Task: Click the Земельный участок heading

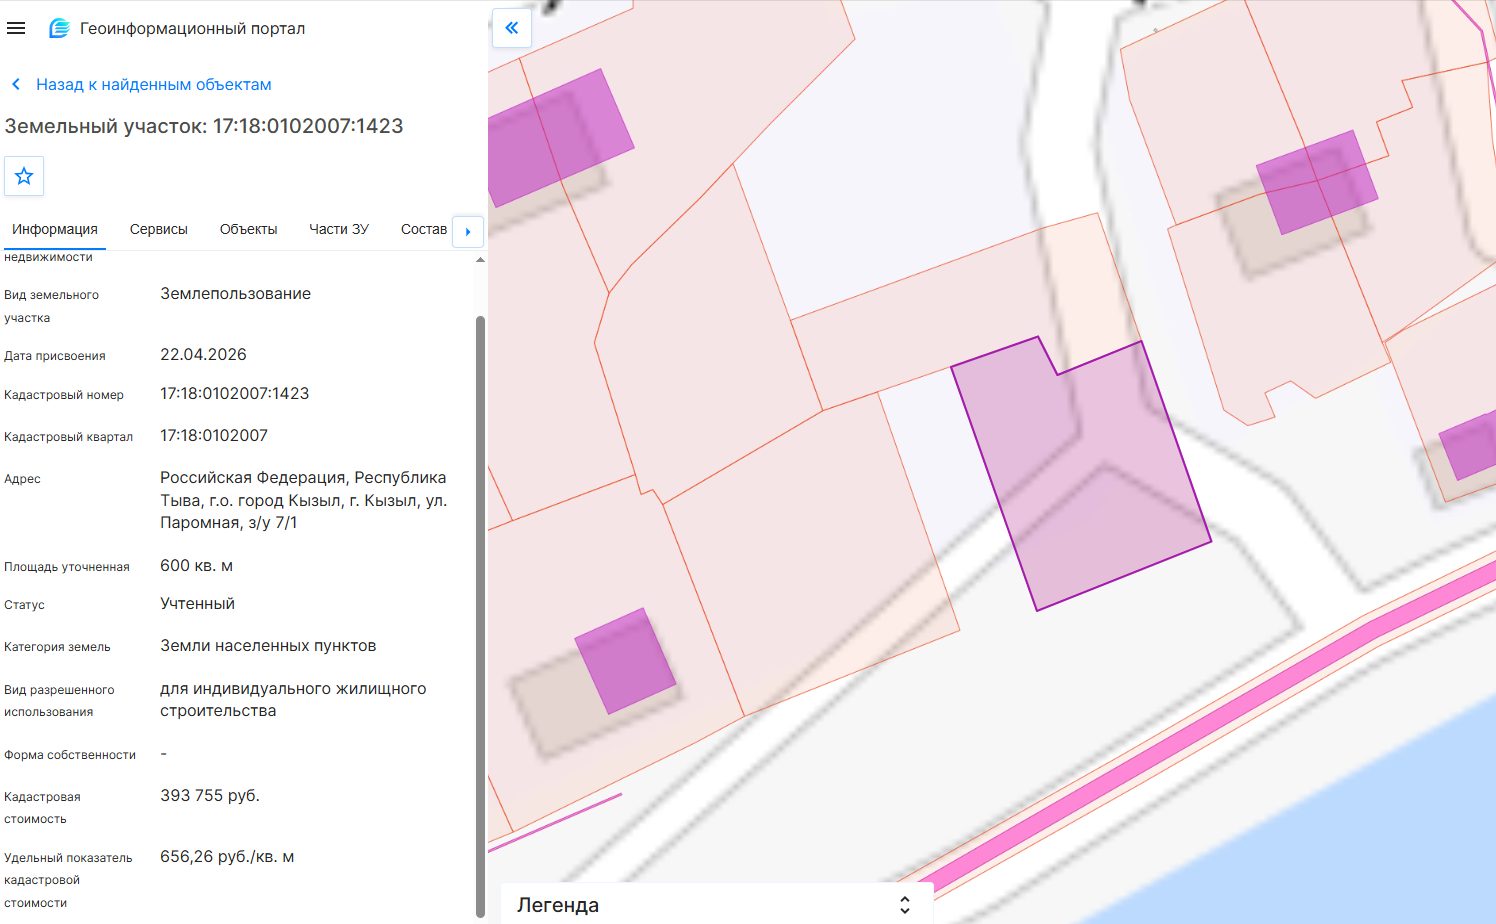Action: point(204,126)
